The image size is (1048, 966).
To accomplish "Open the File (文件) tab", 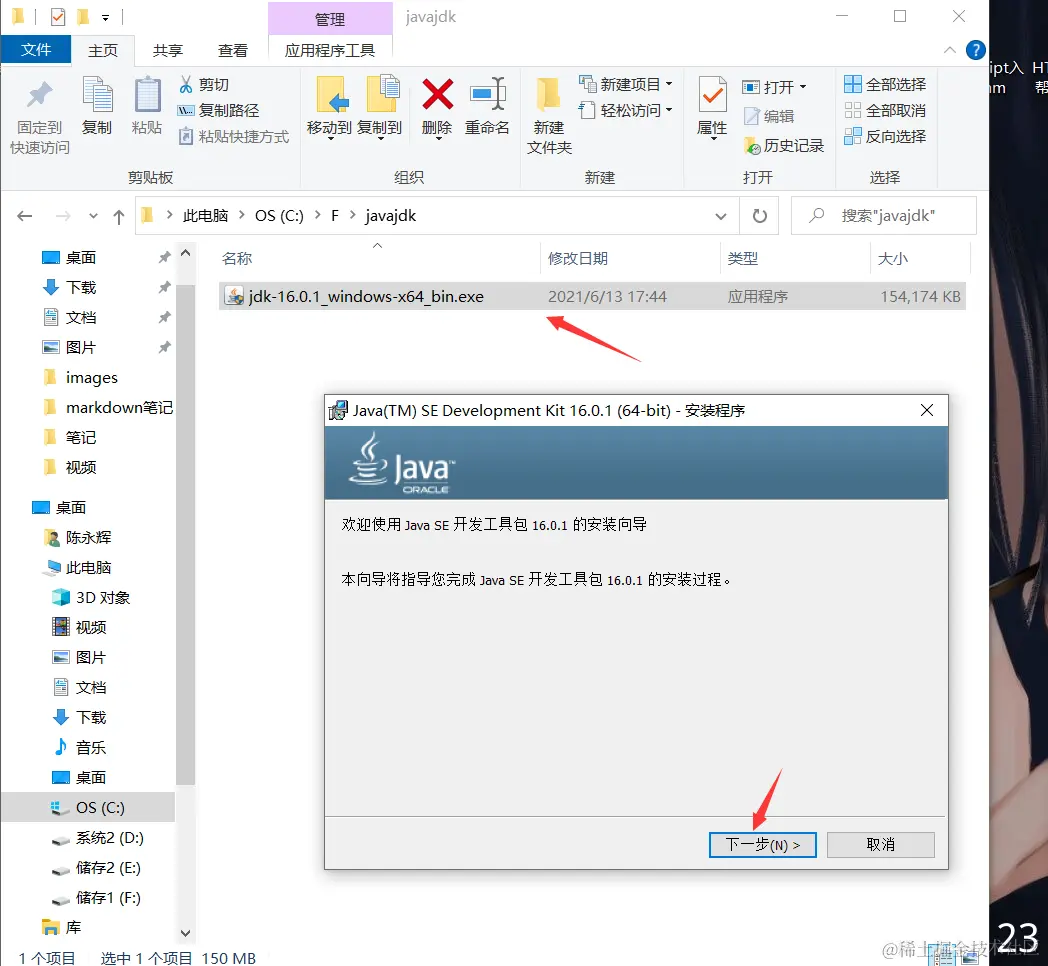I will (x=35, y=49).
